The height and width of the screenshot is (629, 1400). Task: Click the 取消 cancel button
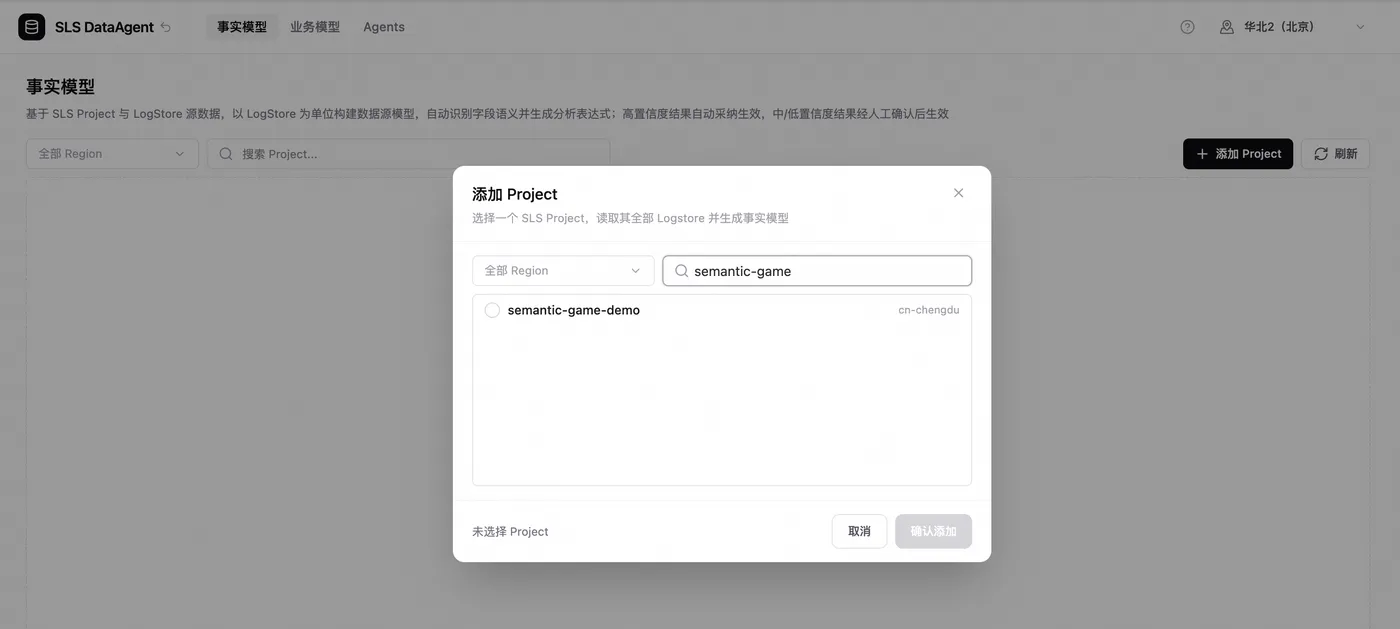point(859,531)
